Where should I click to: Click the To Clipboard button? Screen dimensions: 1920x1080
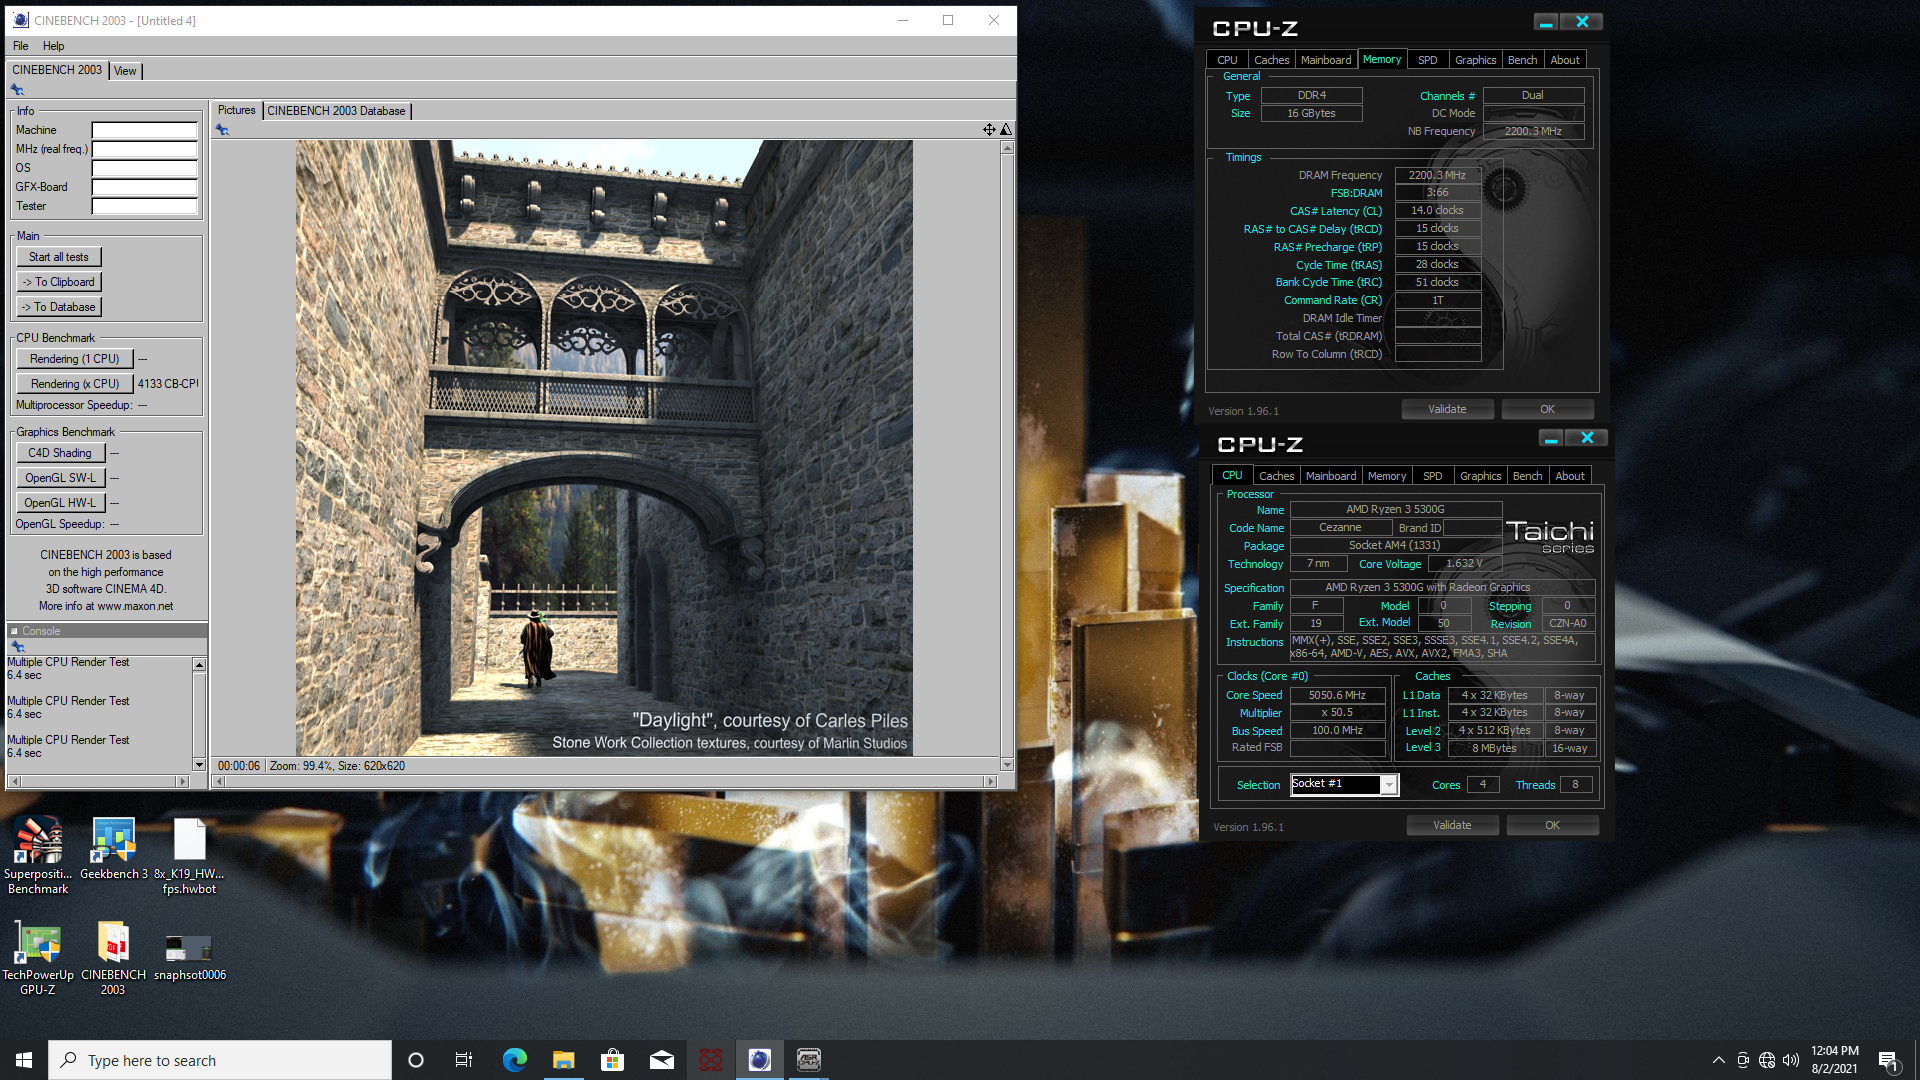pos(59,282)
